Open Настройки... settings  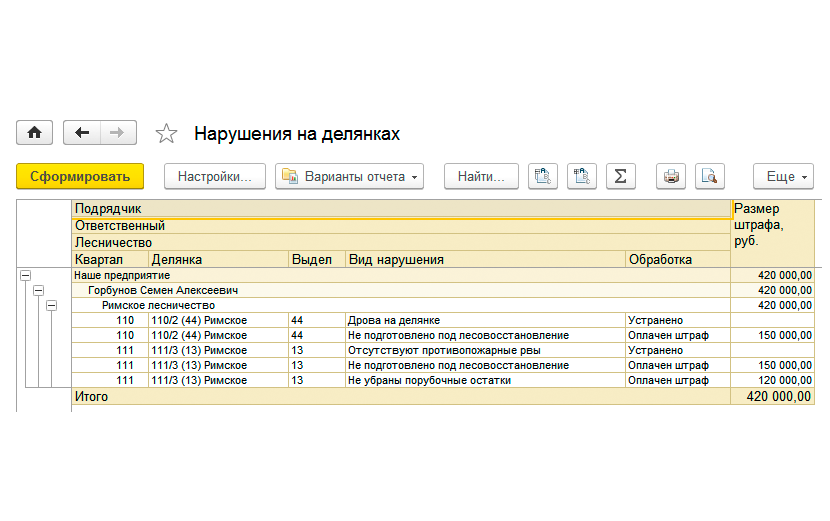coord(214,176)
